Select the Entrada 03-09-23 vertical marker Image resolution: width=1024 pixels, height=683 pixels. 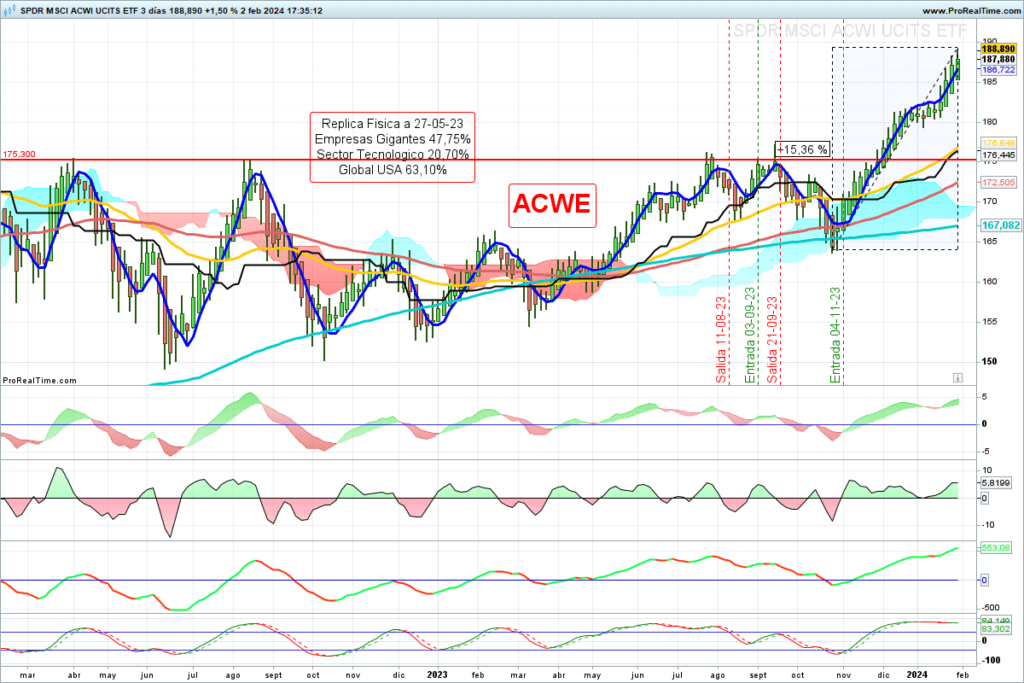pos(750,335)
